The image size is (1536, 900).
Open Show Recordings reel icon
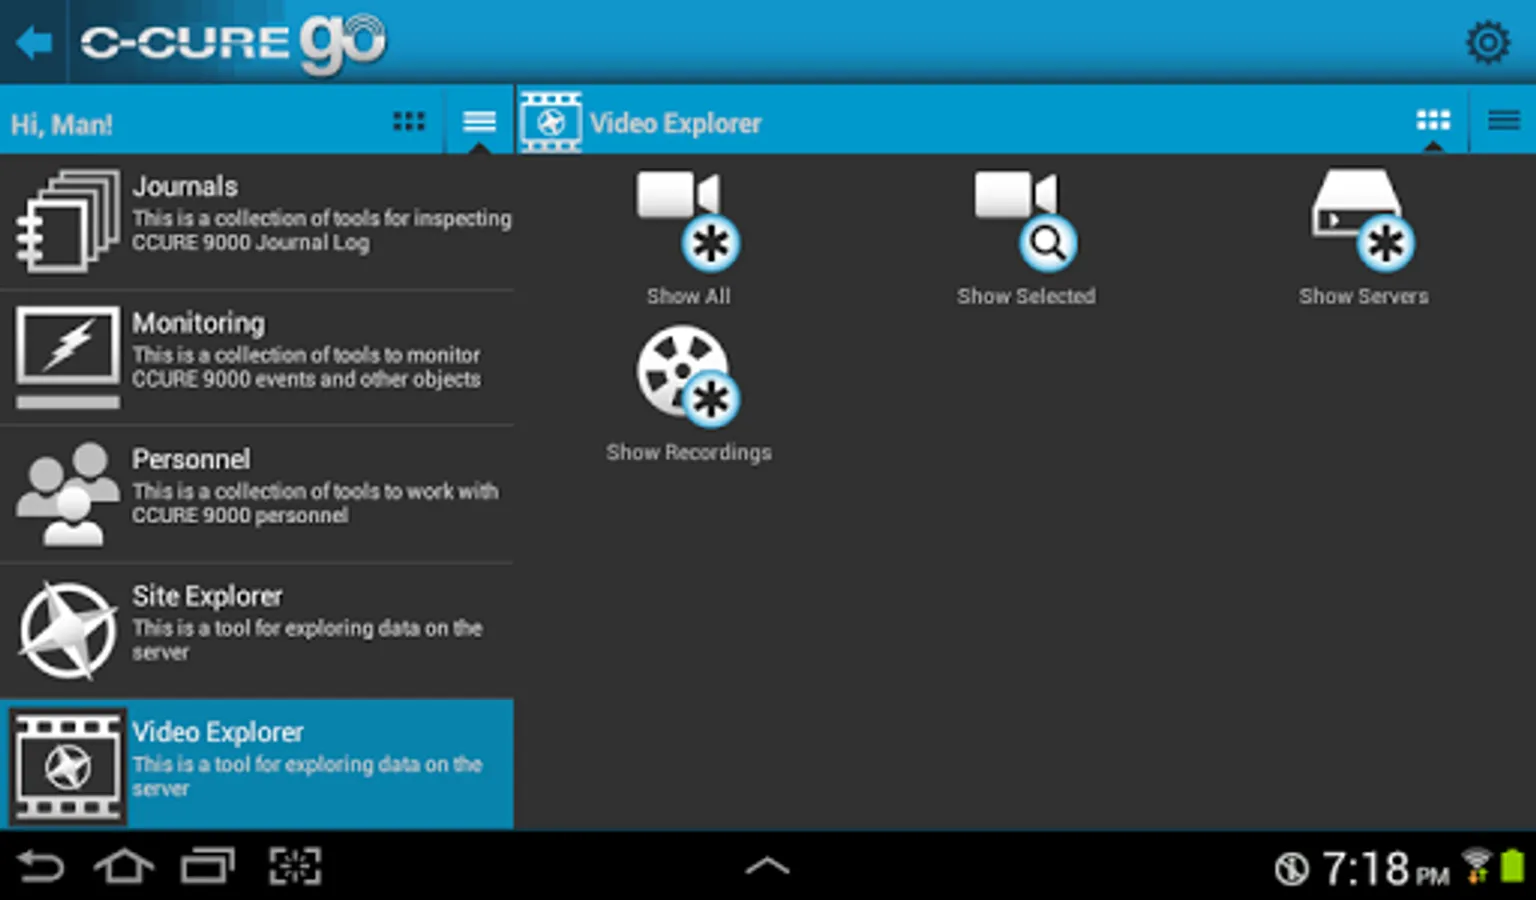pyautogui.click(x=688, y=376)
